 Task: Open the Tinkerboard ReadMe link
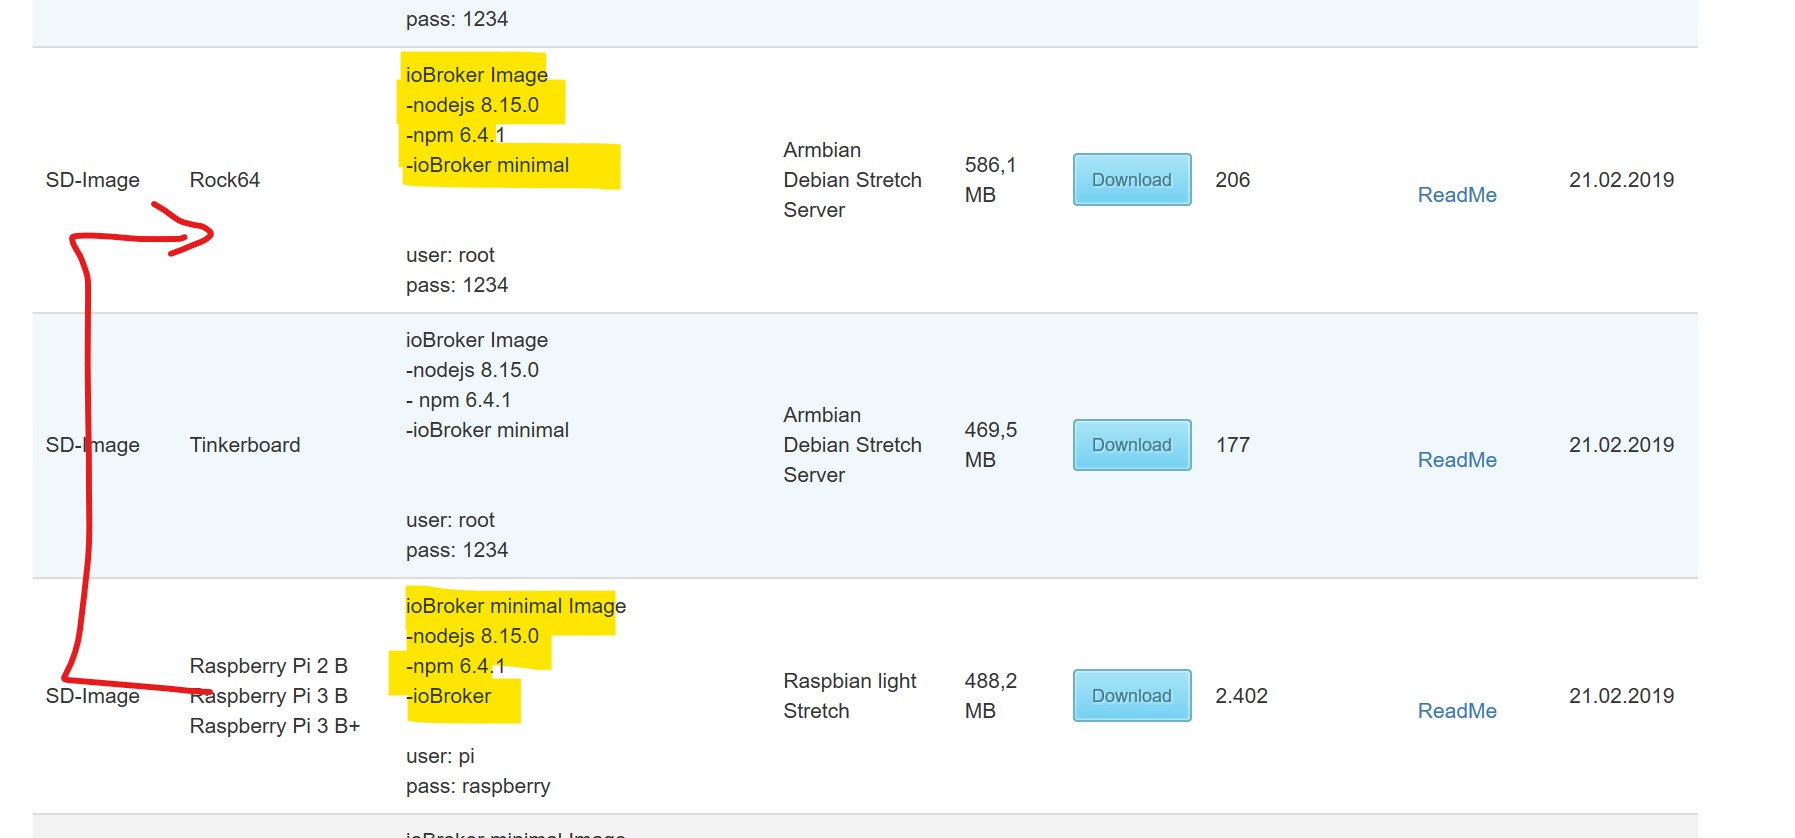pos(1456,460)
